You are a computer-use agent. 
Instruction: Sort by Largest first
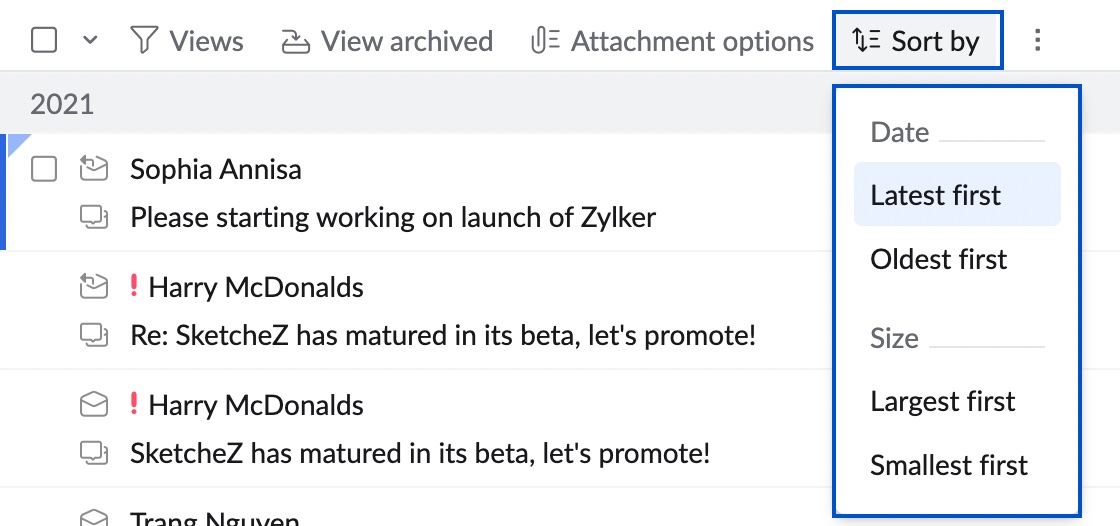(x=942, y=401)
